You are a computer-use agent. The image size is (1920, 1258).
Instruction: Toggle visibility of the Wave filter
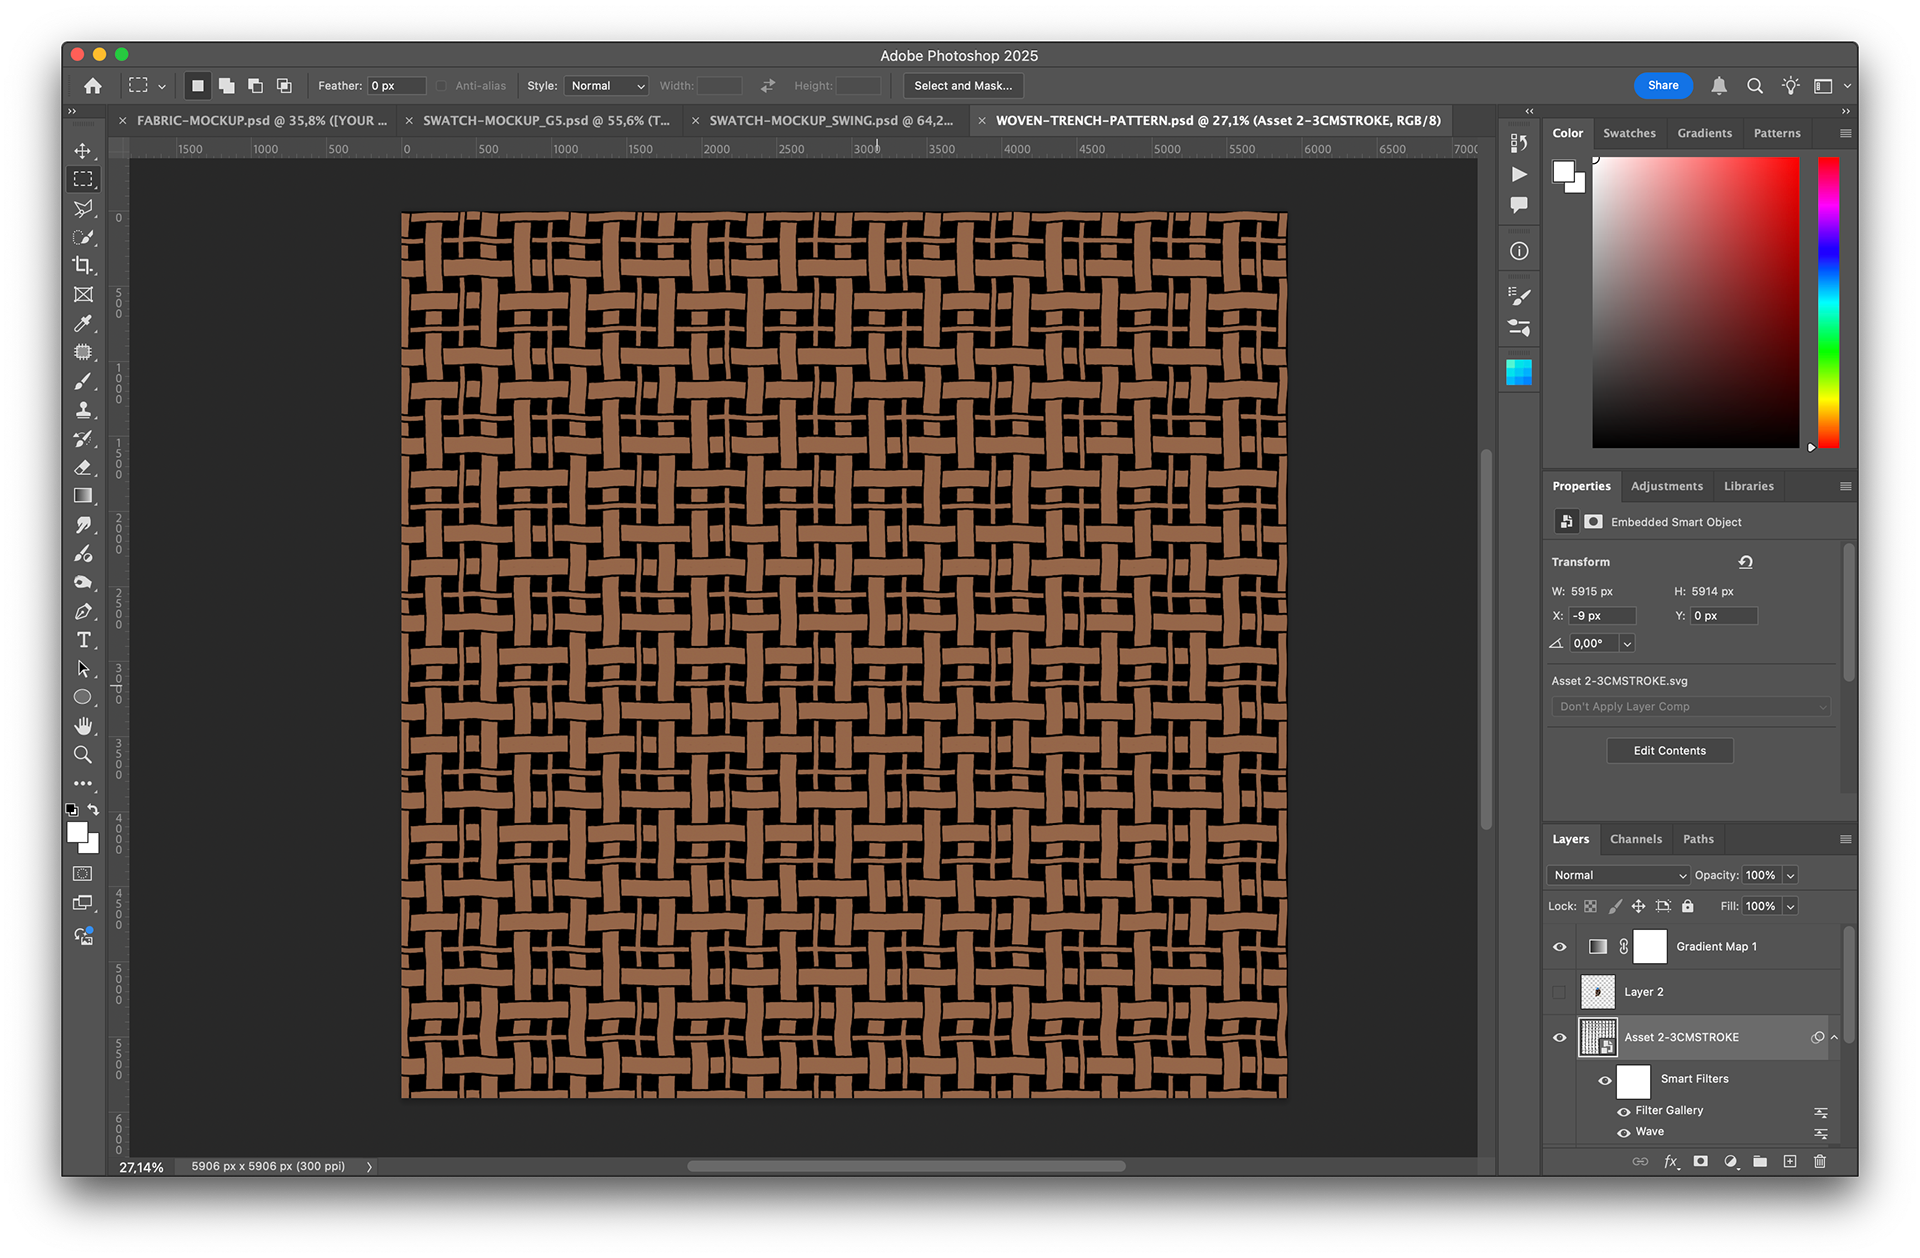pyautogui.click(x=1623, y=1132)
